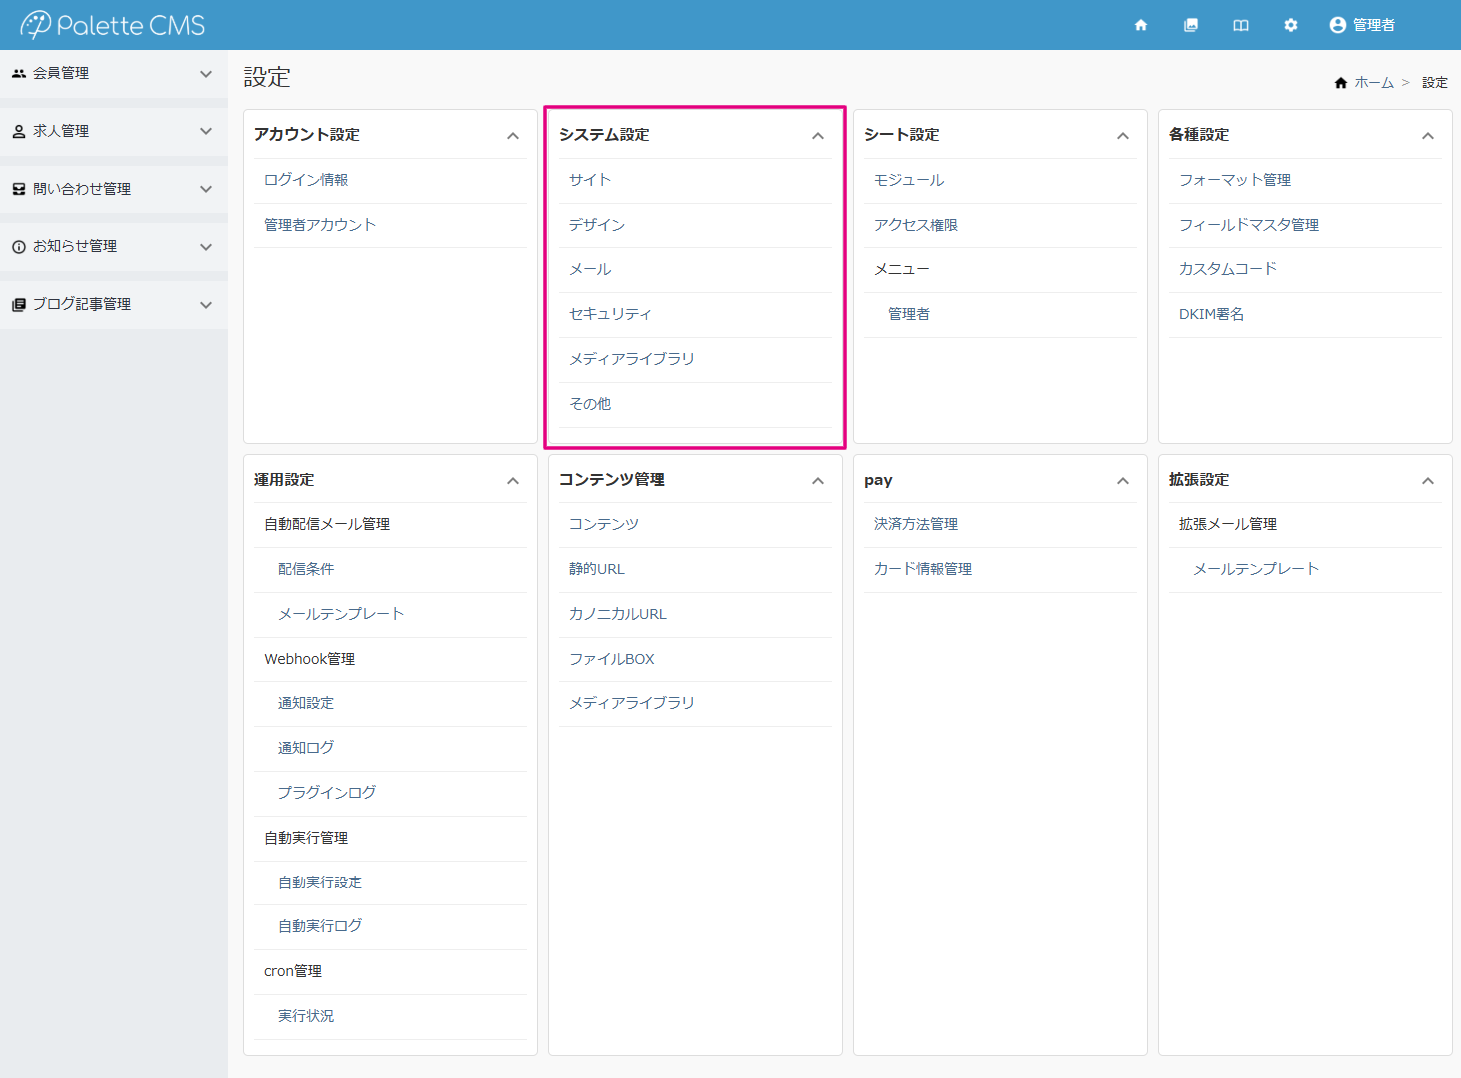Open the モジュール link
The height and width of the screenshot is (1078, 1461).
(909, 180)
